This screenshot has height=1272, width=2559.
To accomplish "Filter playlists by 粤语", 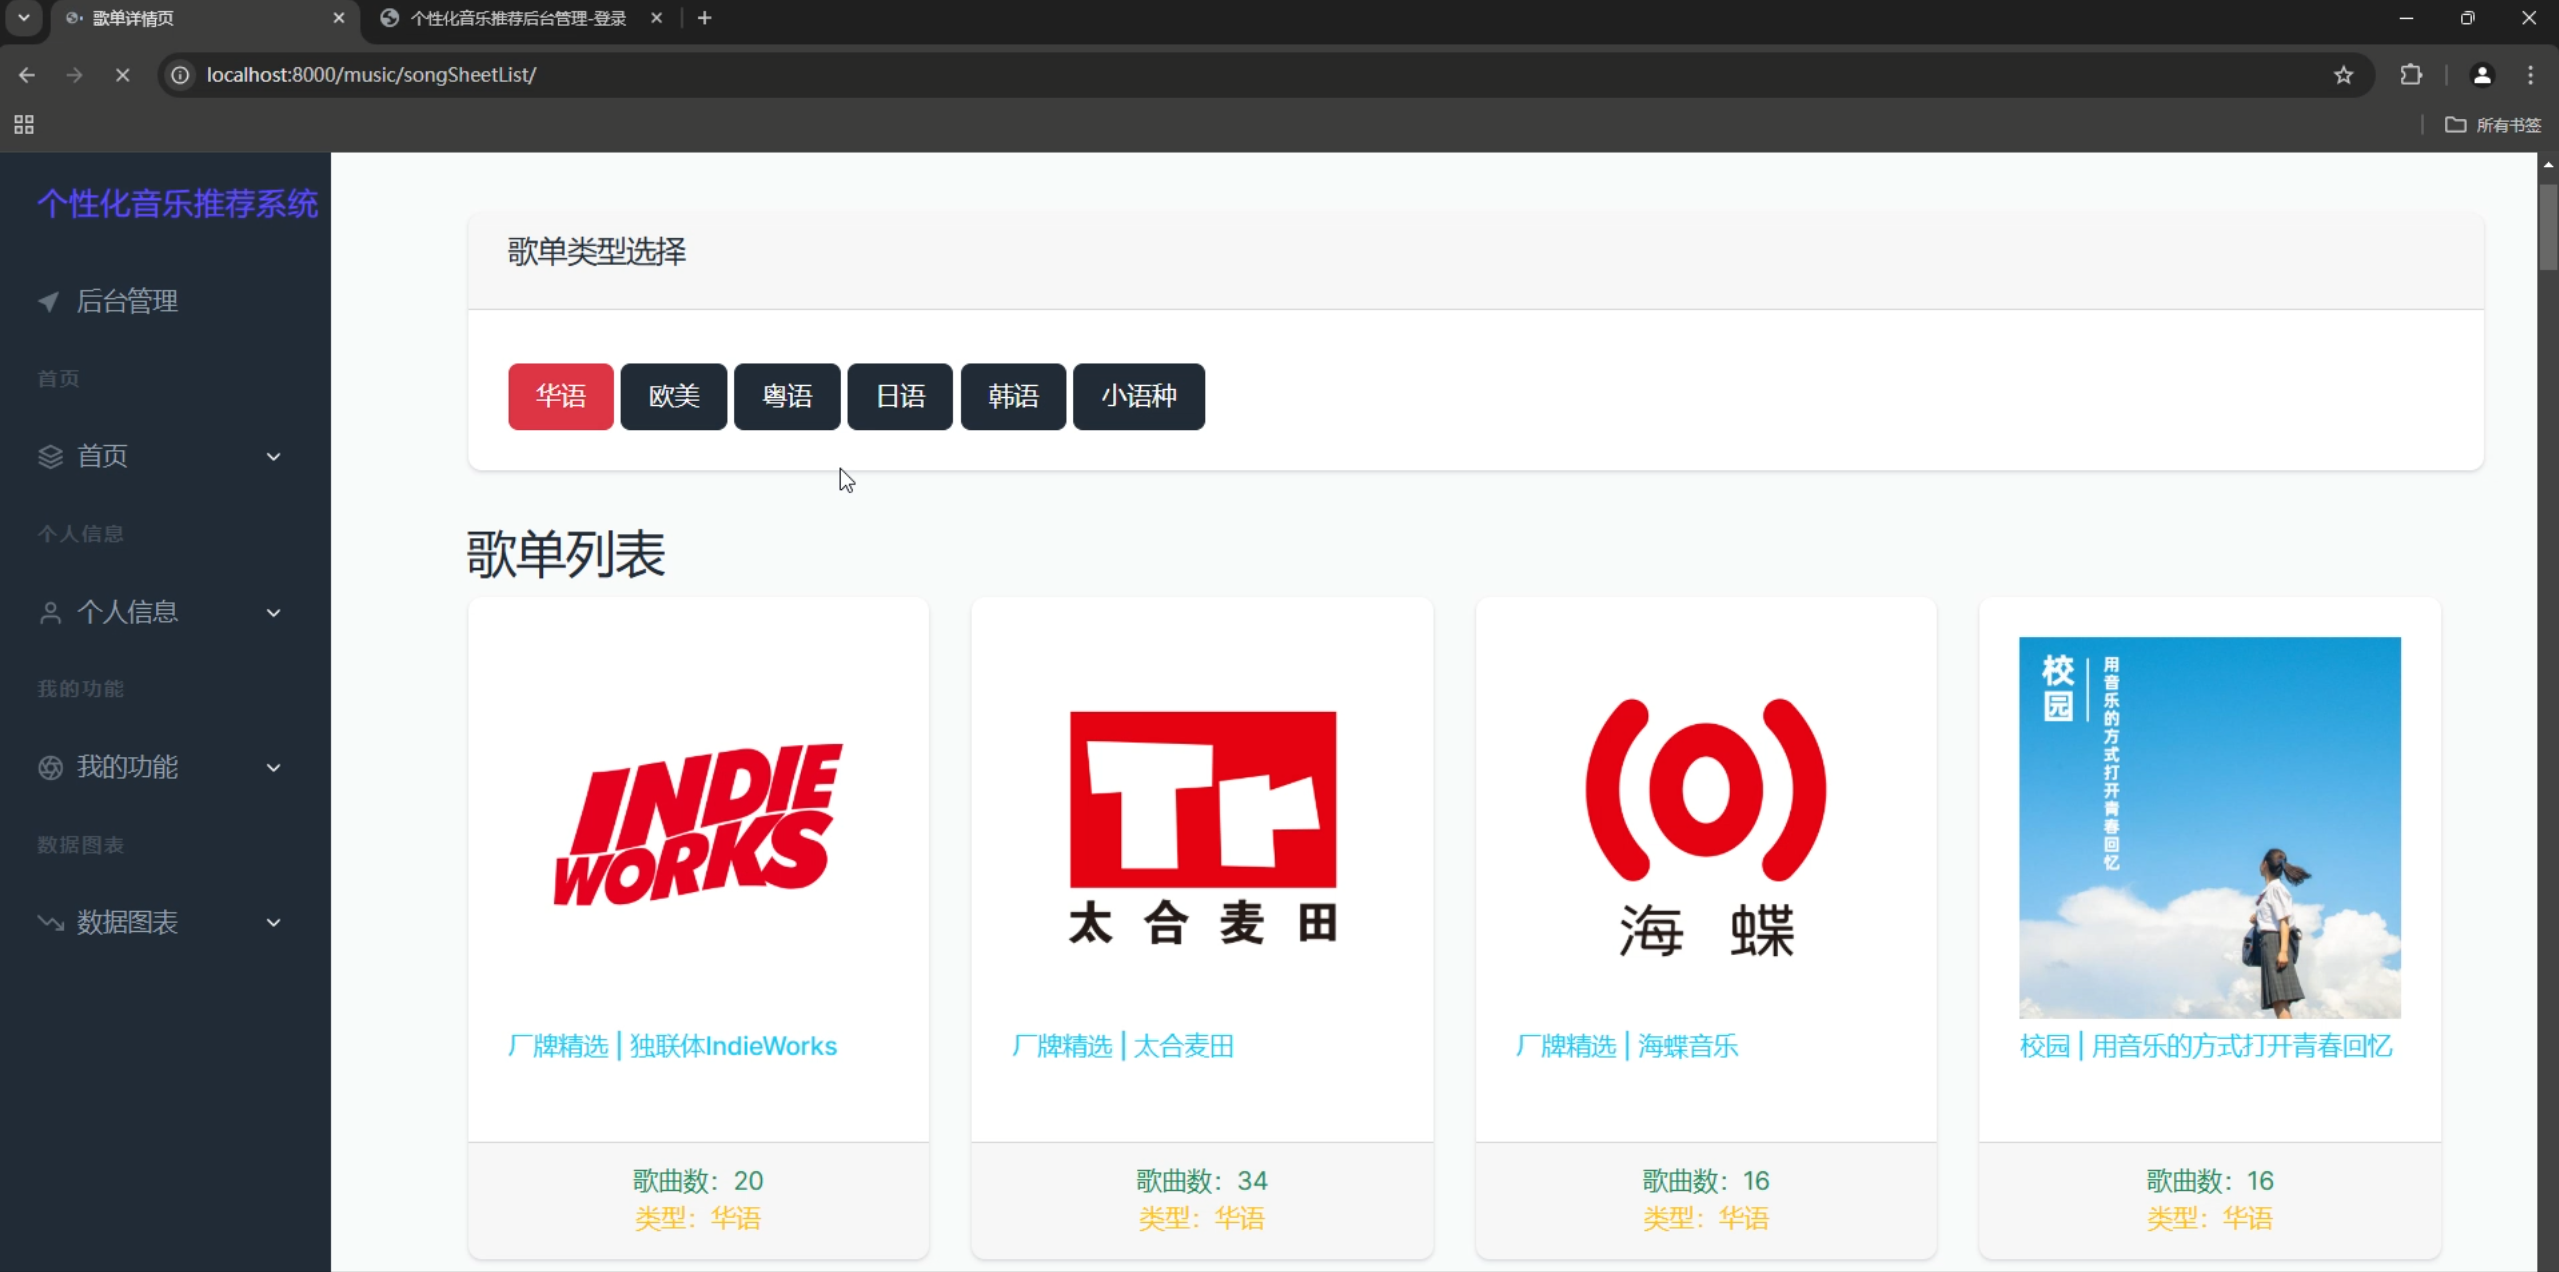I will click(787, 397).
